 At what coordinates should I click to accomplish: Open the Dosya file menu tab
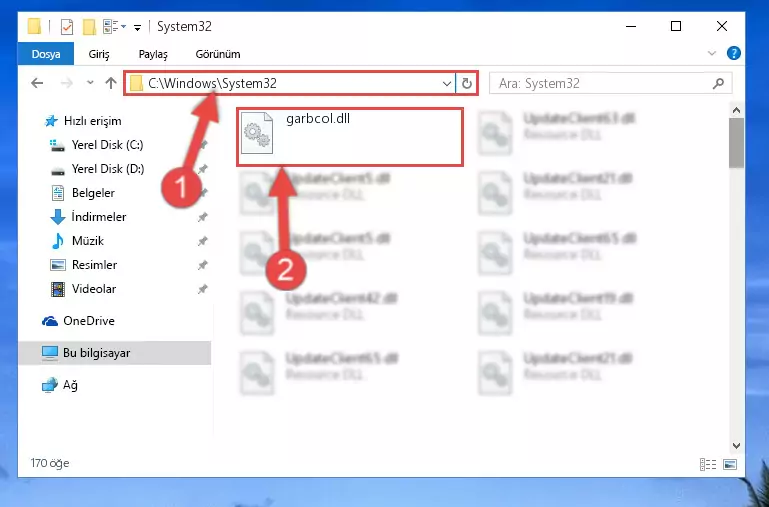(x=46, y=54)
